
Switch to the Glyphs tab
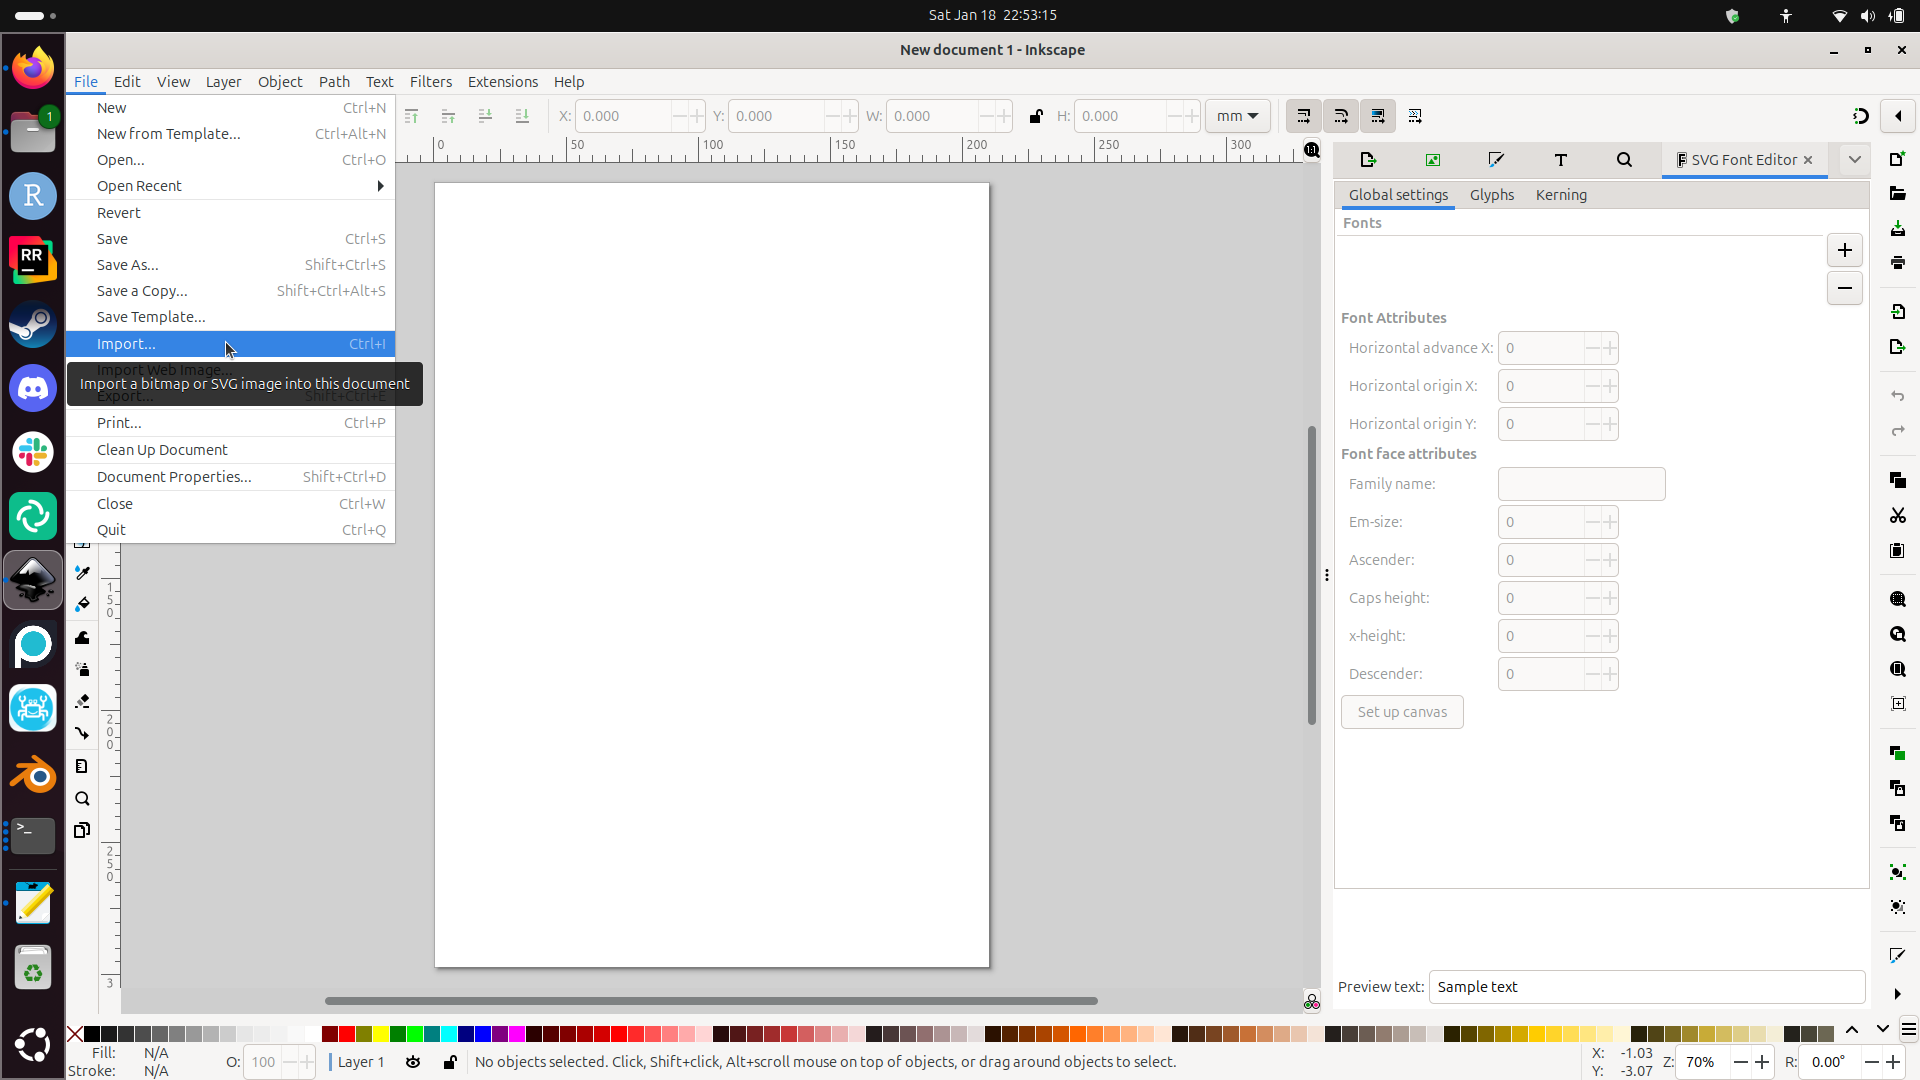tap(1492, 195)
